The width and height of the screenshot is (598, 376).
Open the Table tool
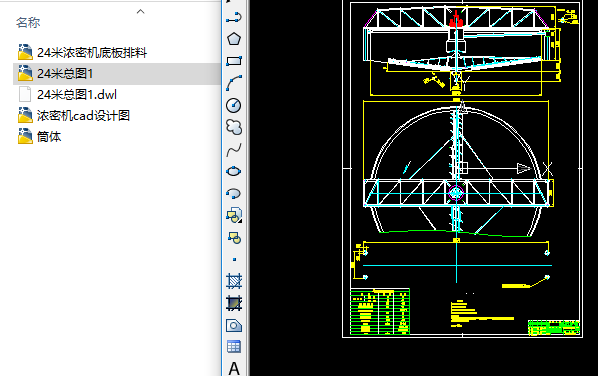(x=234, y=347)
